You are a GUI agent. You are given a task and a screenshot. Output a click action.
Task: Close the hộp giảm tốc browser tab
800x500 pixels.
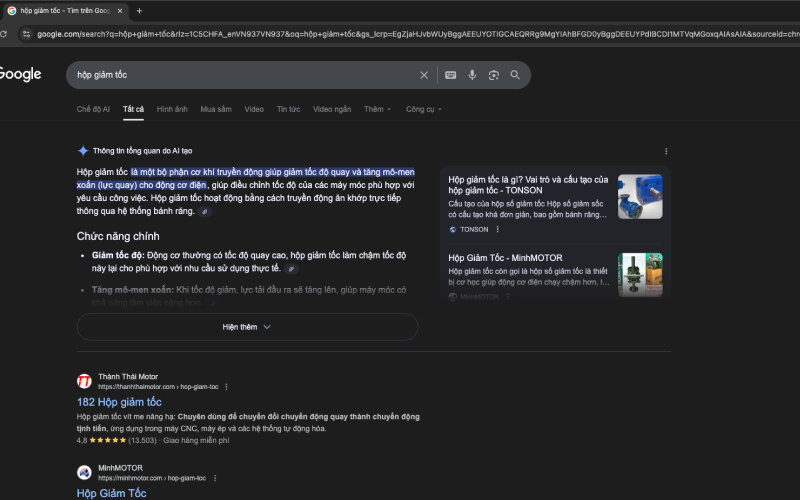click(x=120, y=11)
